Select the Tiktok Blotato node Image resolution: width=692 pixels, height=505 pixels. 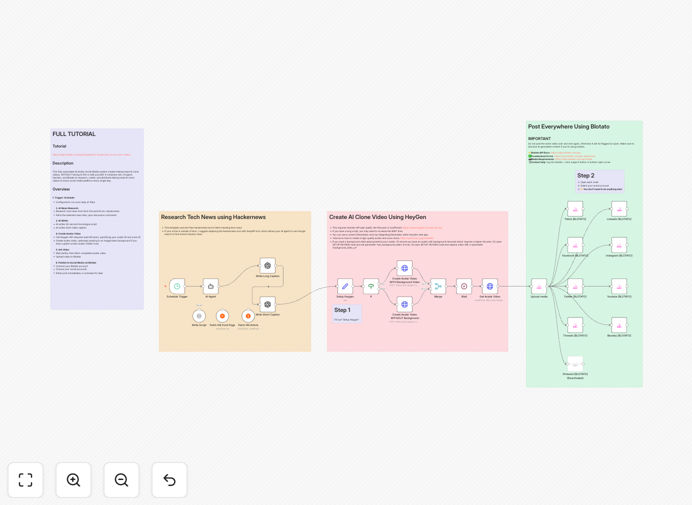[575, 209]
